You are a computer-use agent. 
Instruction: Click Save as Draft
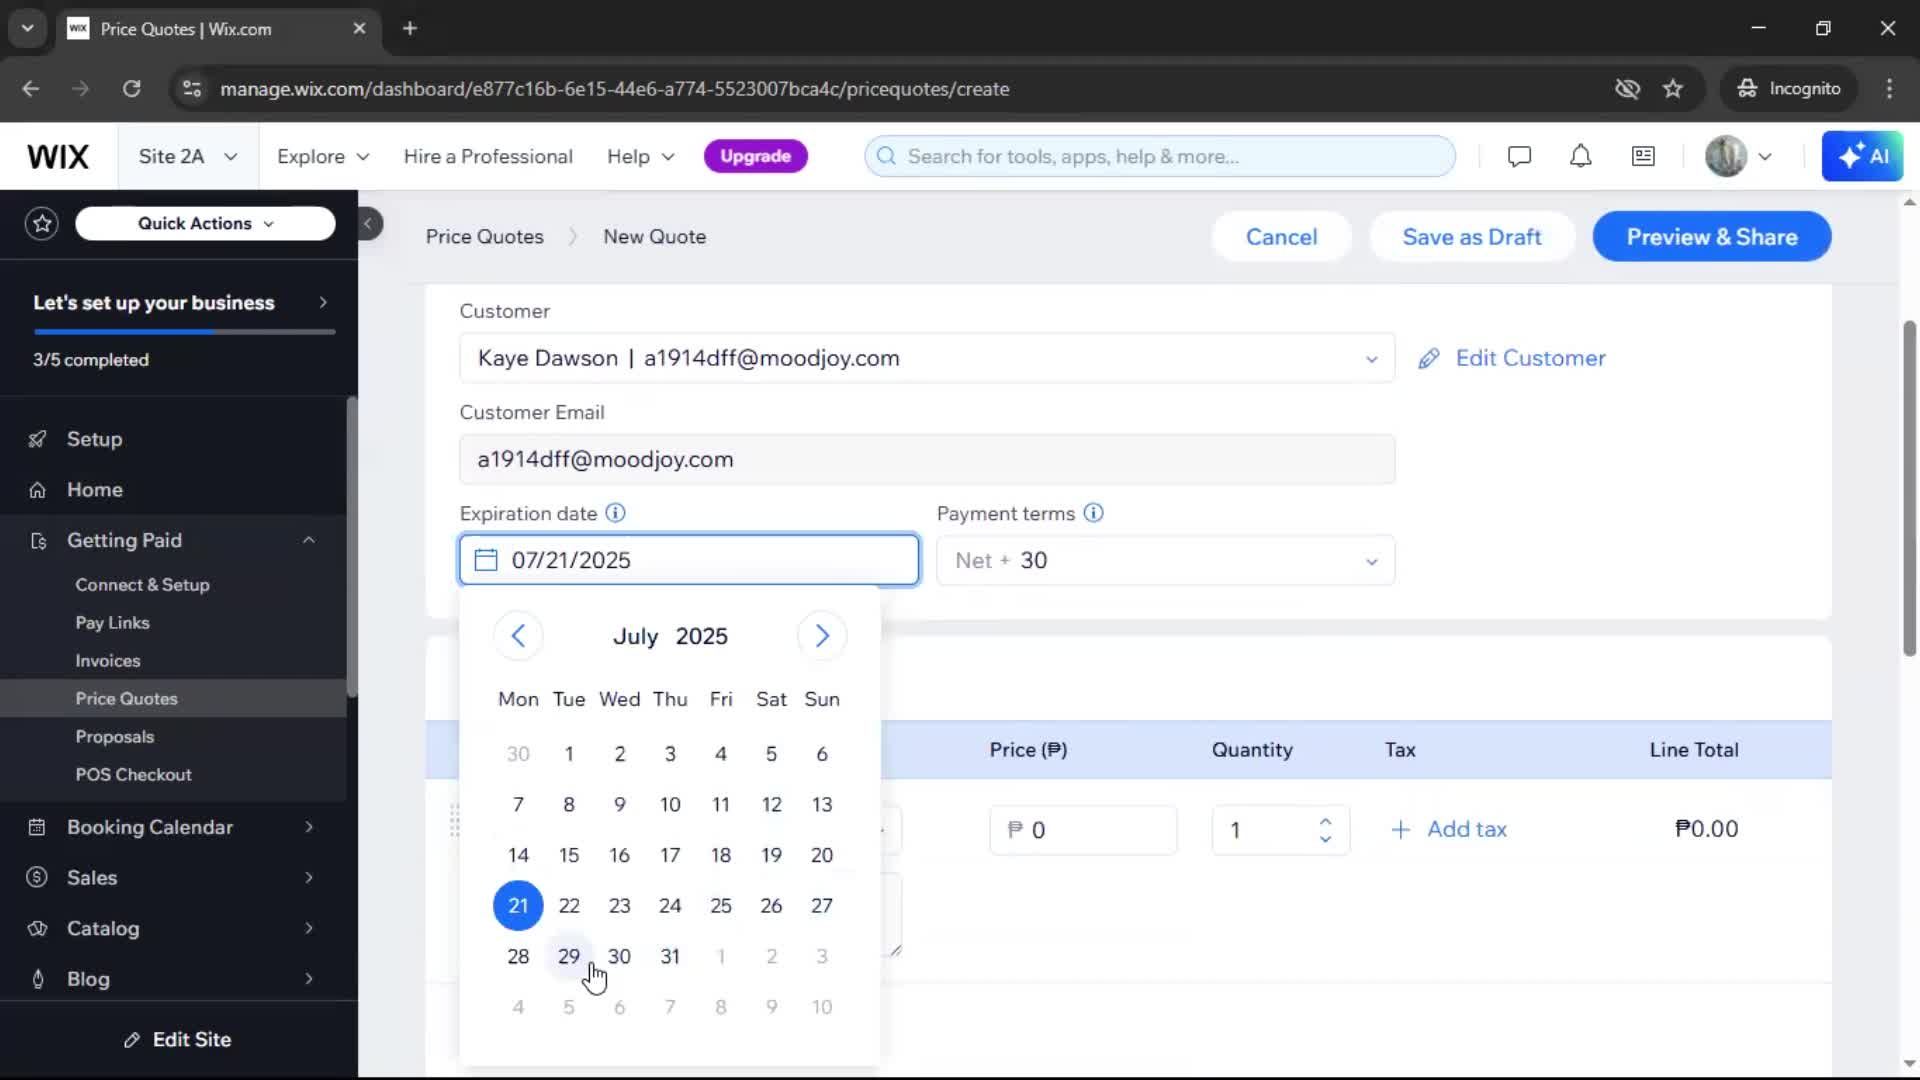point(1472,237)
